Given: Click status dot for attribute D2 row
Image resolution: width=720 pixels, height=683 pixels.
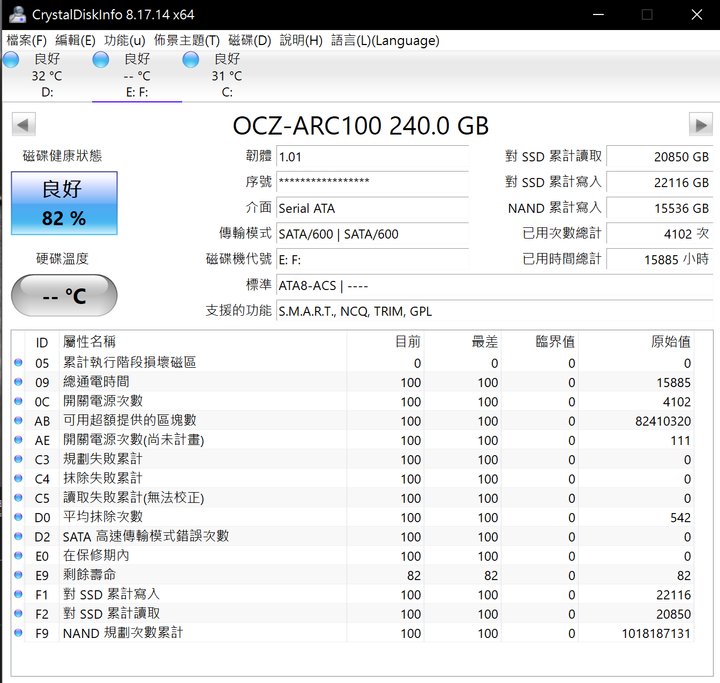Looking at the screenshot, I should tap(18, 536).
